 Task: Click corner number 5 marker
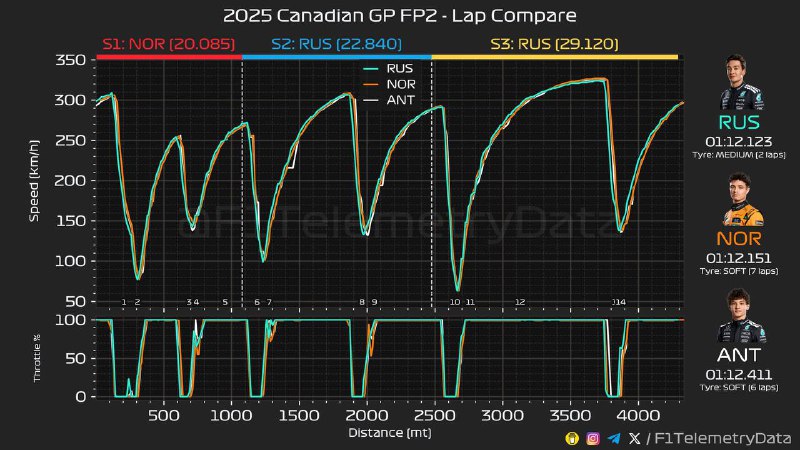pos(225,302)
